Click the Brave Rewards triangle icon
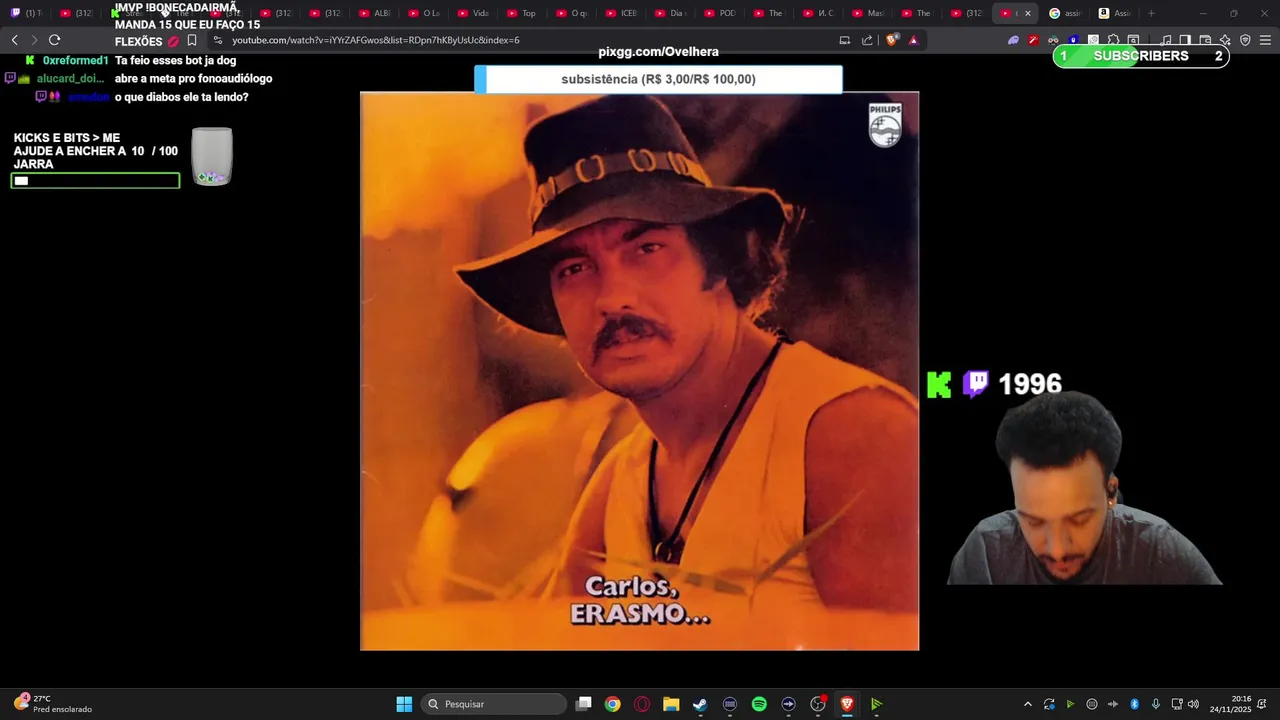The image size is (1280, 720). click(x=913, y=40)
